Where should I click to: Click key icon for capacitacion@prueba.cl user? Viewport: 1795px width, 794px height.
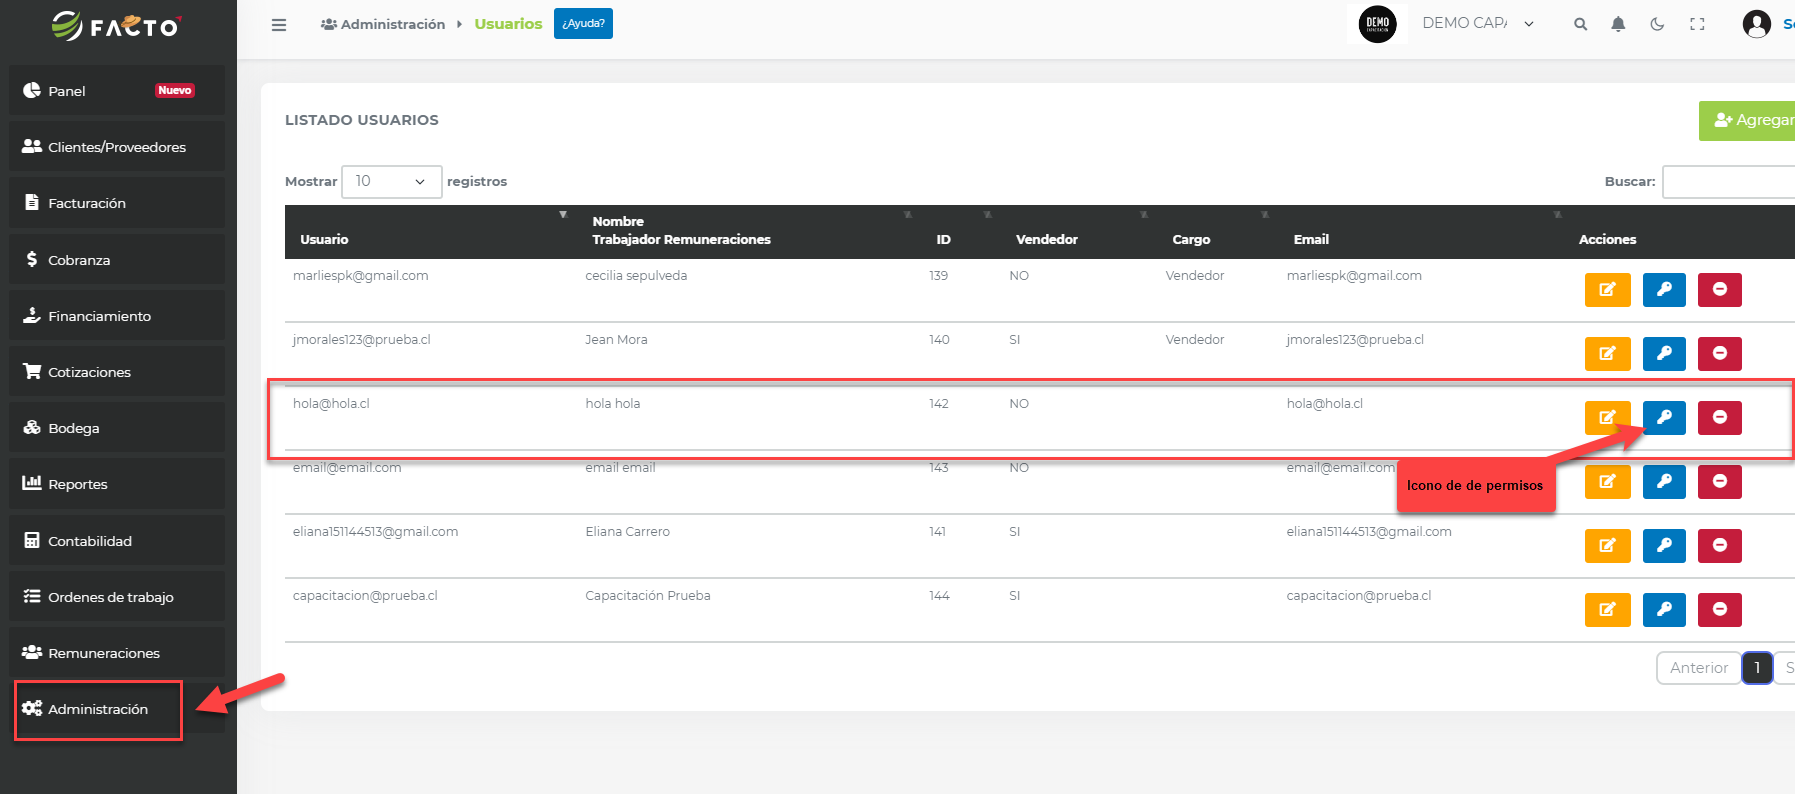click(x=1664, y=610)
